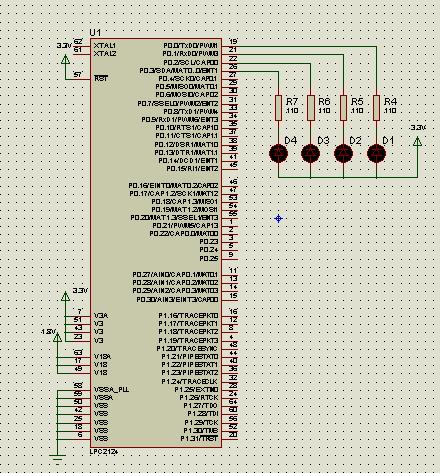Click the P0.0/TxD0/PWM1 pin label
The width and height of the screenshot is (440, 473).
click(x=191, y=45)
